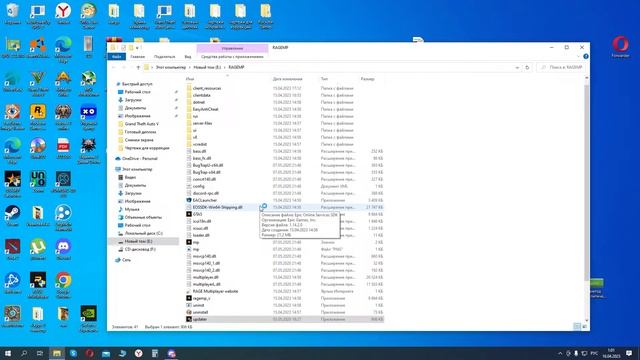
Task: Switch to large icons view layout
Action: pos(584,327)
